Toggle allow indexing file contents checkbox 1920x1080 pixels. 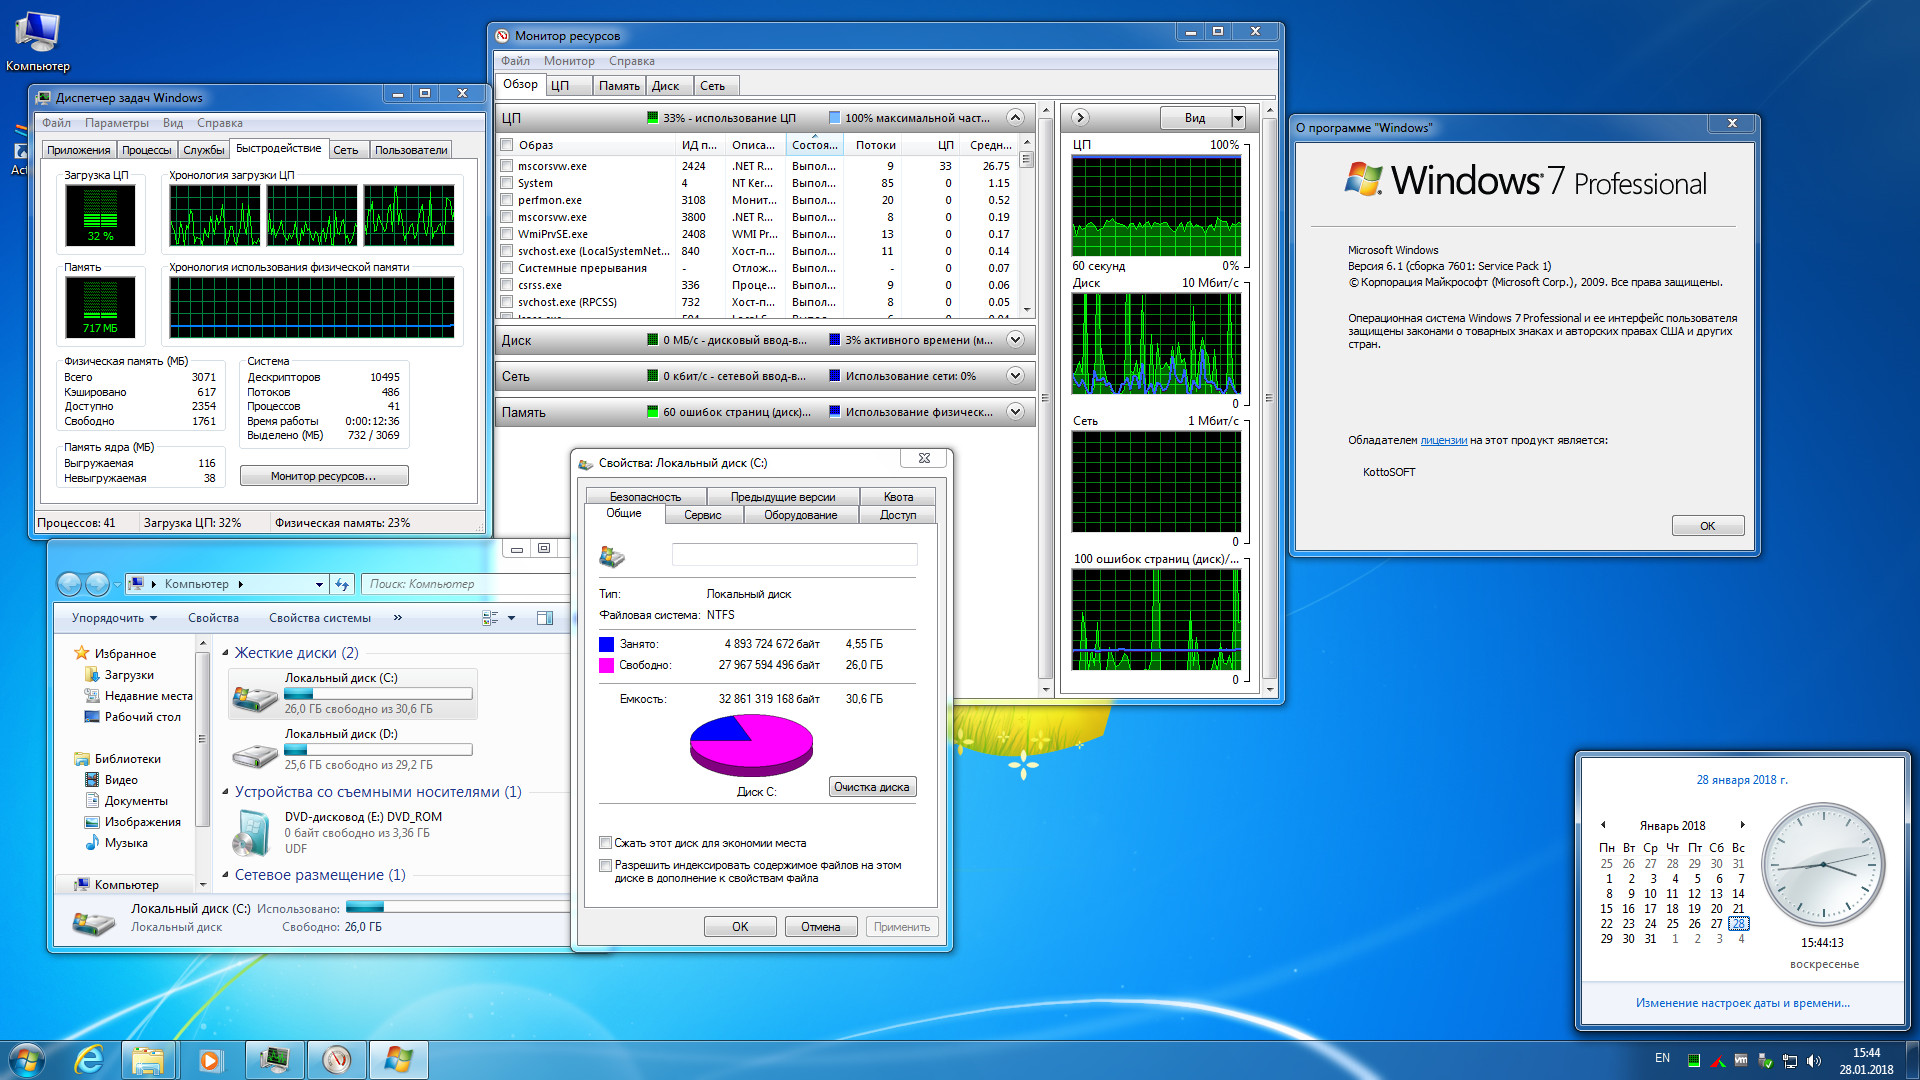pyautogui.click(x=605, y=866)
